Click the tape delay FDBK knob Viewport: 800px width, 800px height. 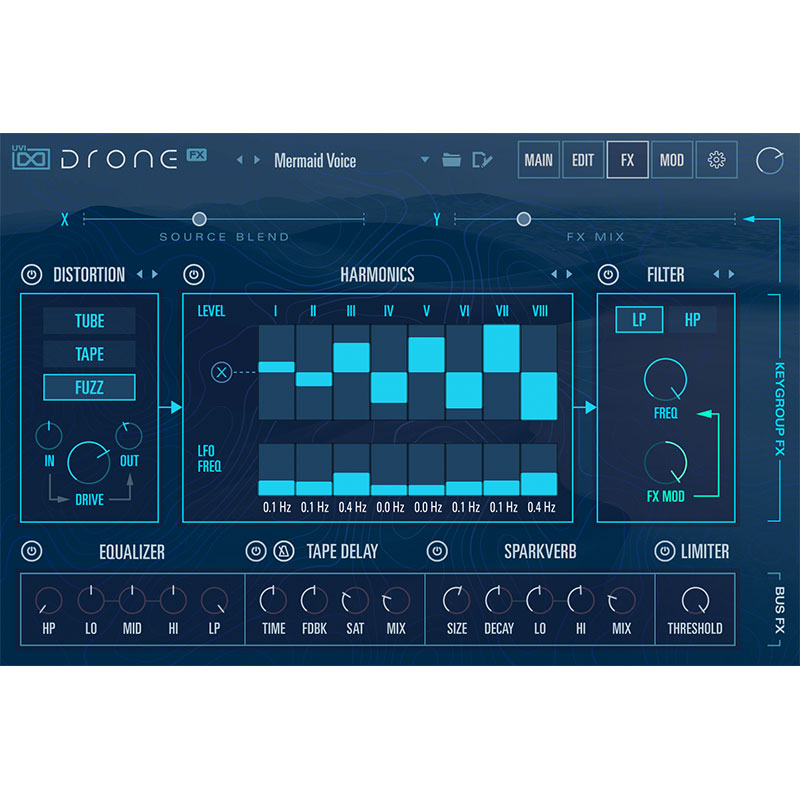tap(314, 601)
